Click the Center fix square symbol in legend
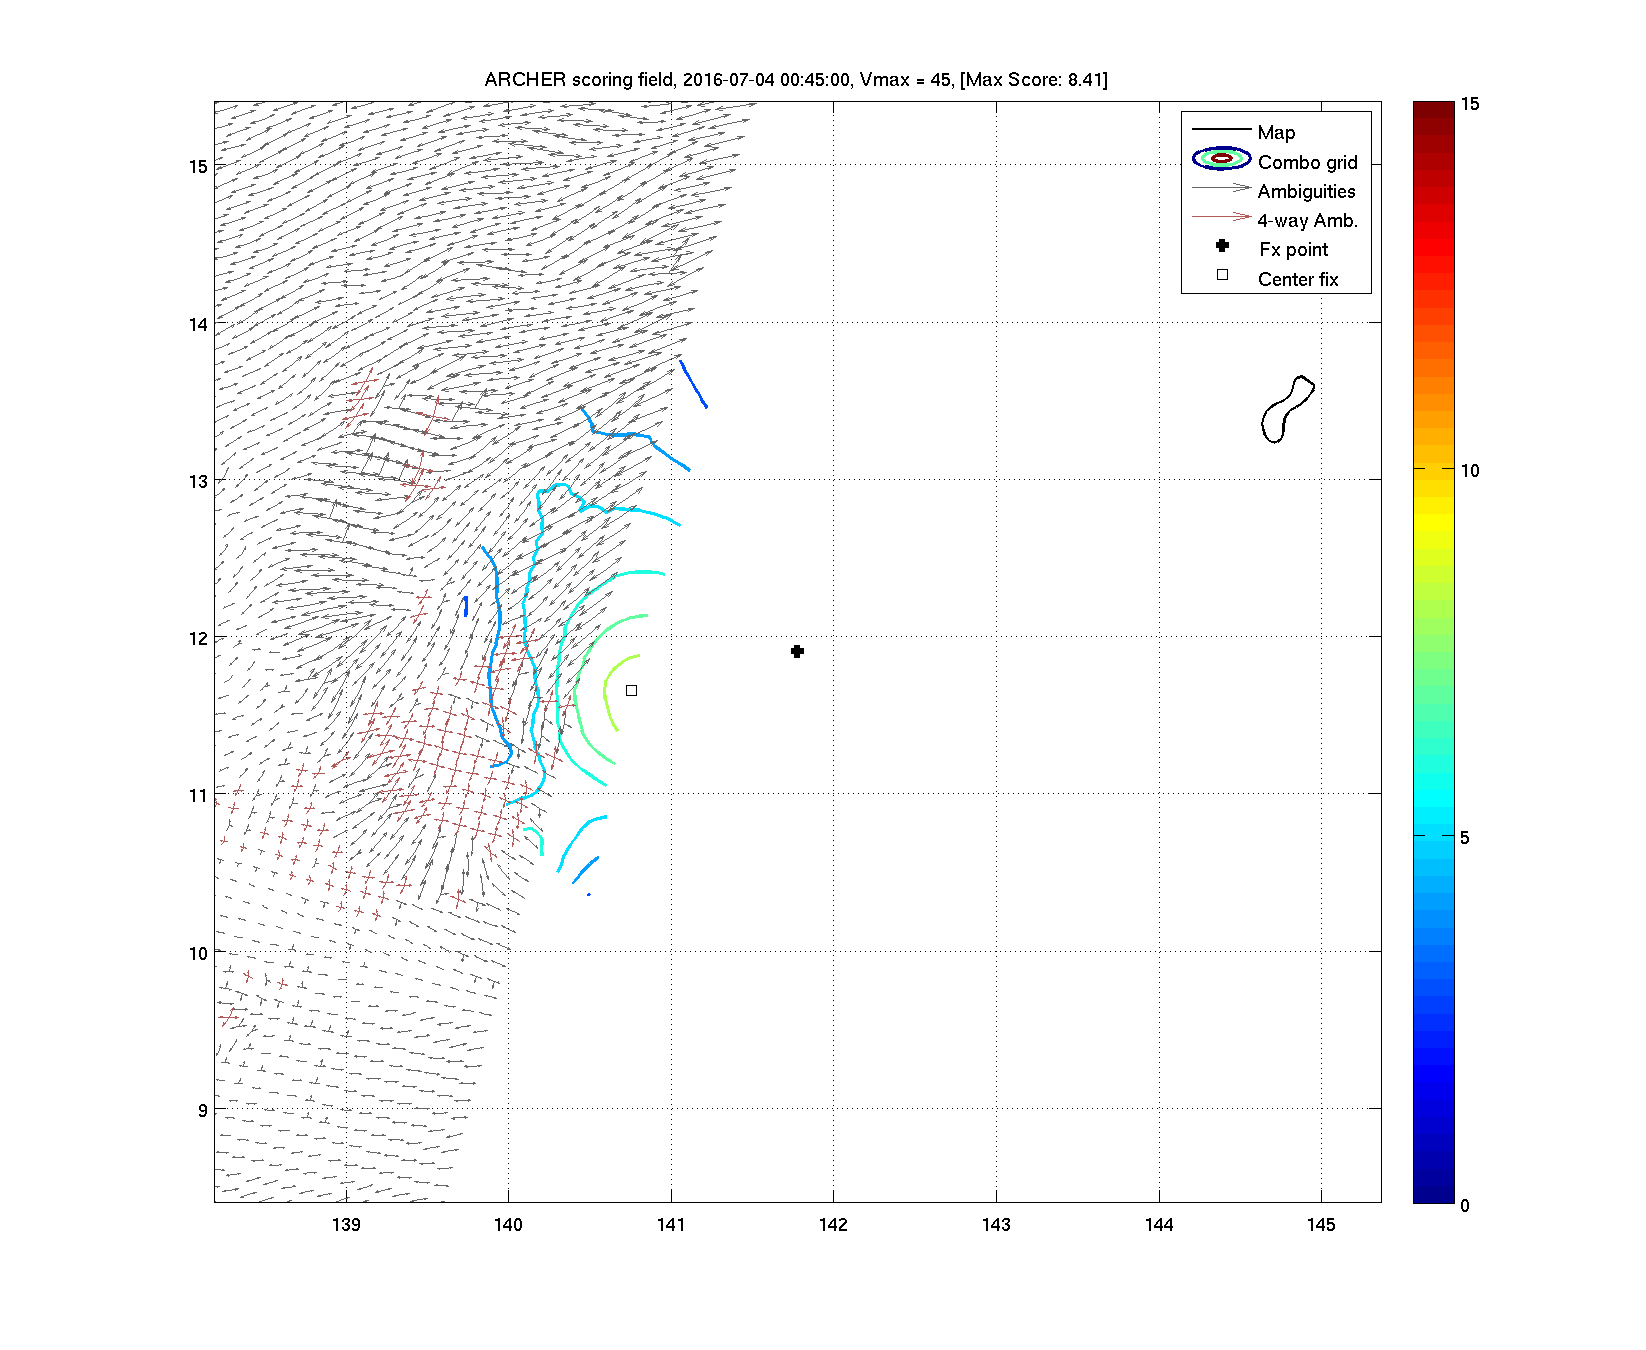This screenshot has height=1350, width=1646. click(x=1222, y=275)
